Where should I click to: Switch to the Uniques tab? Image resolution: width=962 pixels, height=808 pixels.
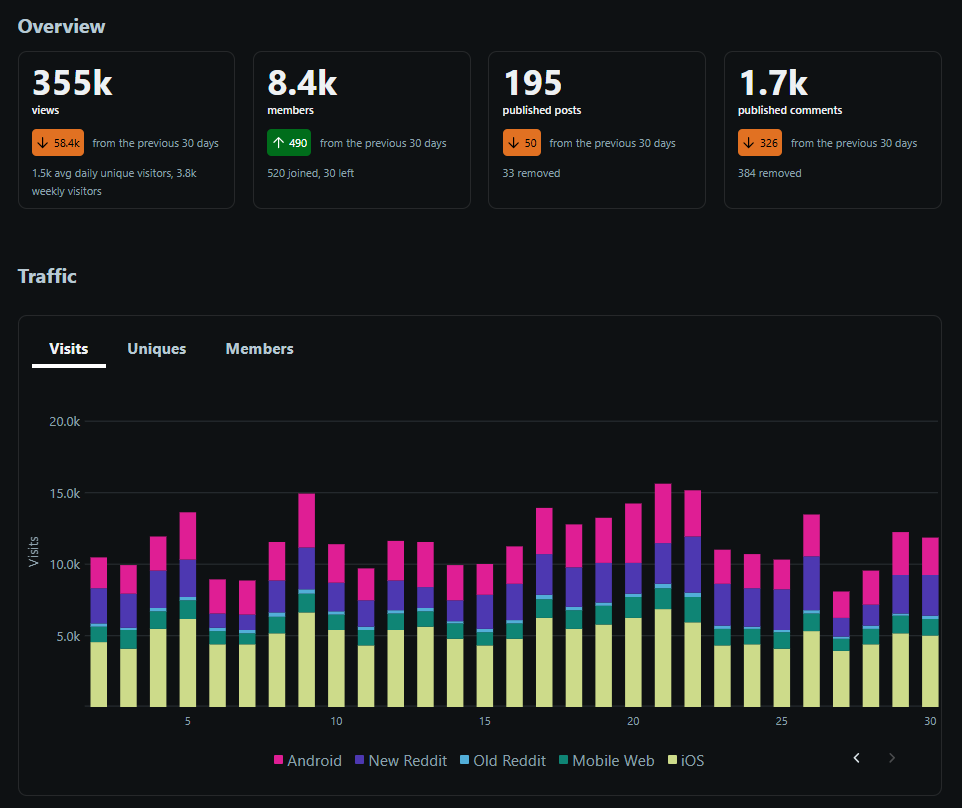click(156, 348)
